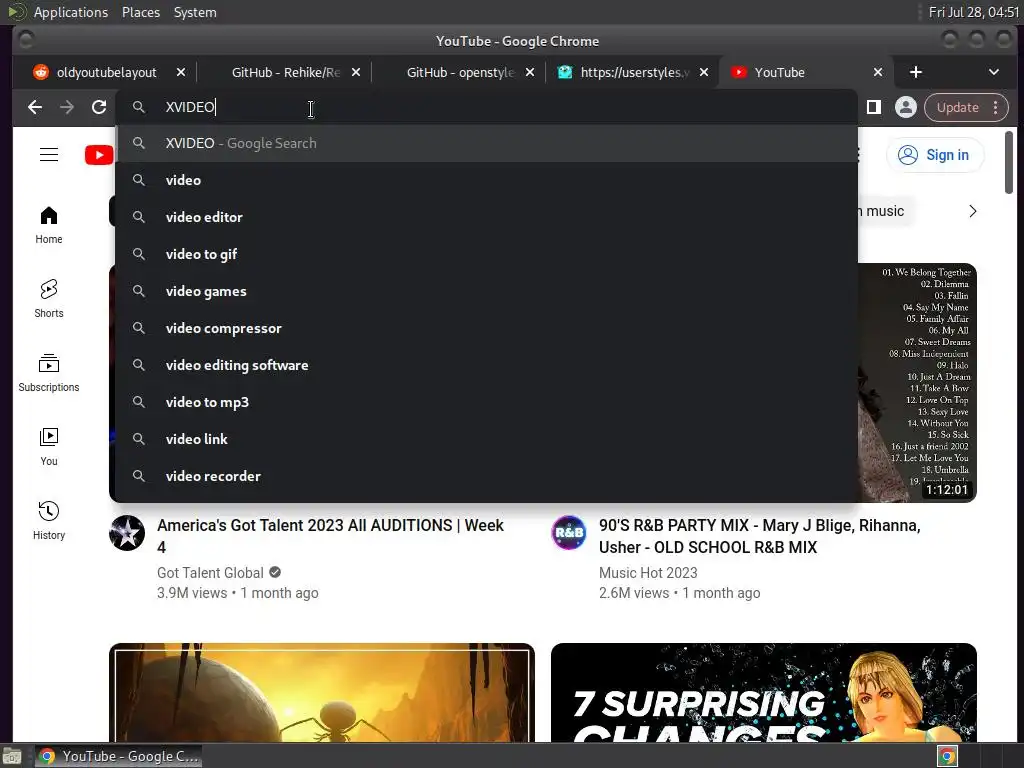
Task: Open the Applications menu
Action: [71, 12]
